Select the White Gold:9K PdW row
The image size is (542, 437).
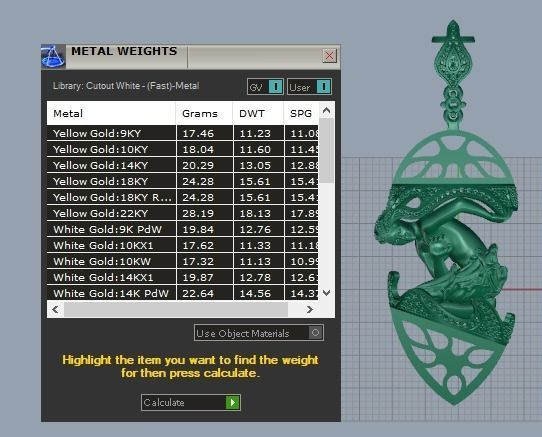coord(183,229)
